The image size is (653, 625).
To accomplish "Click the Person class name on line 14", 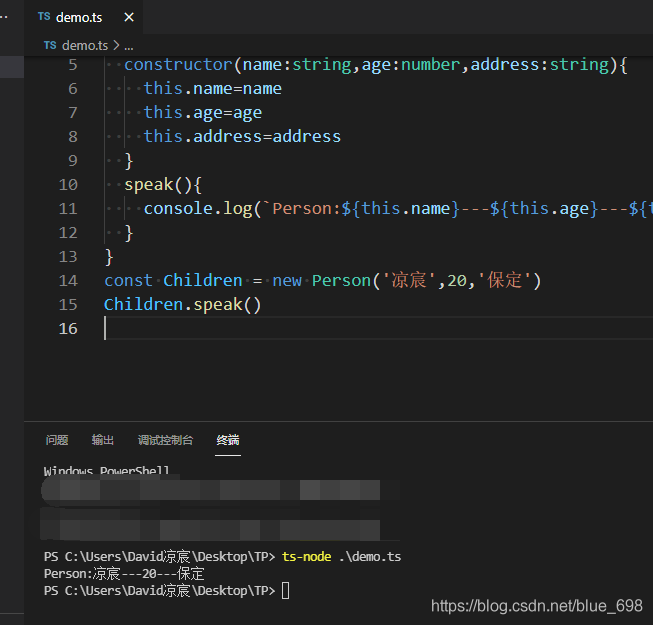I will coord(341,281).
